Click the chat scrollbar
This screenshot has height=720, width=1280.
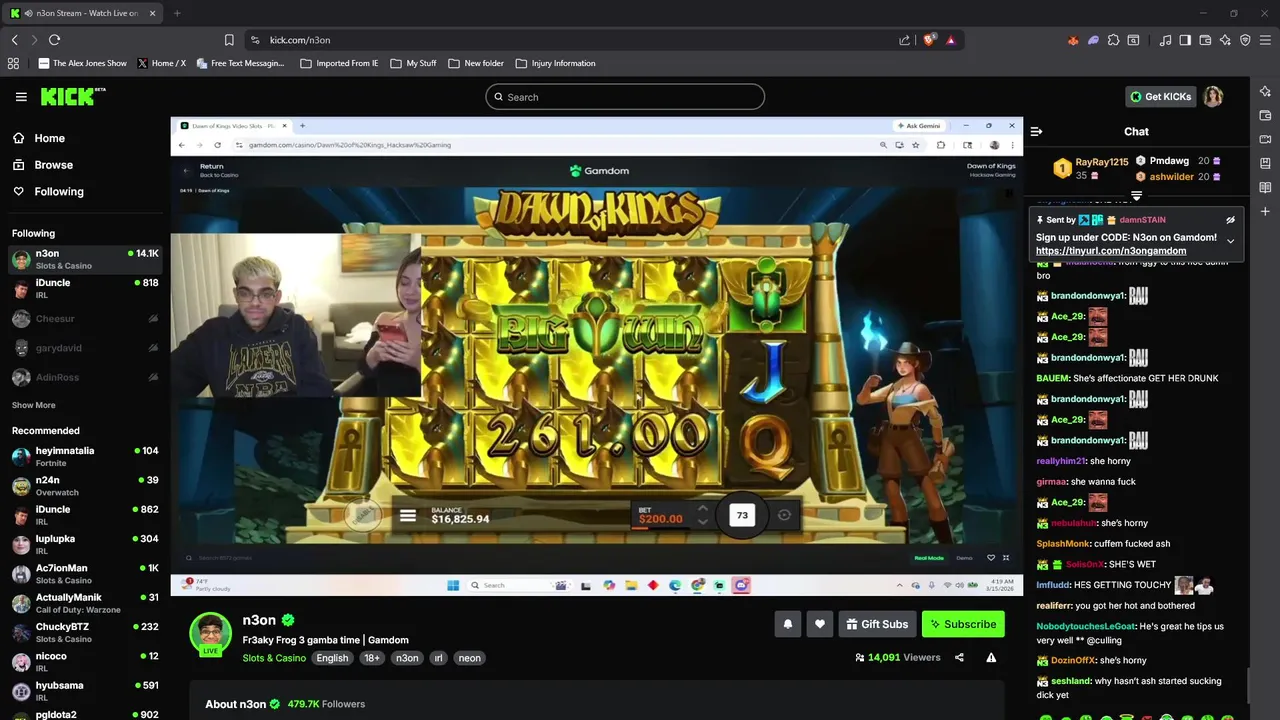1247,686
